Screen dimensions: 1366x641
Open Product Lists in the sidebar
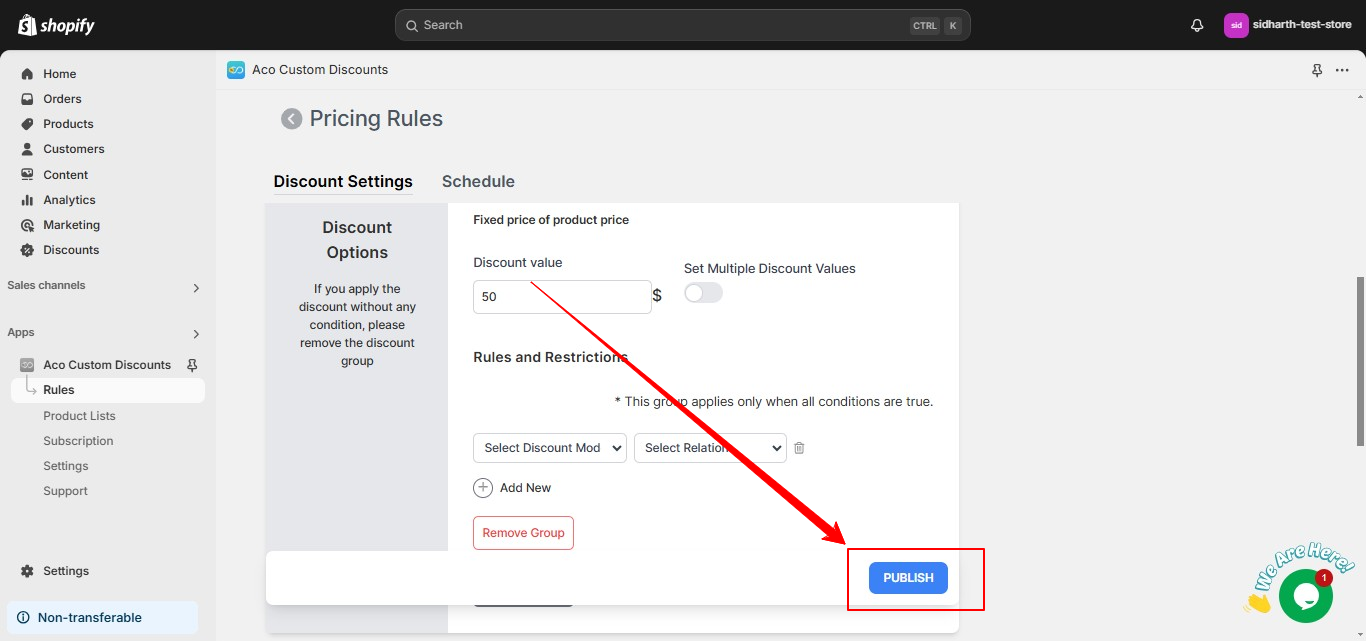(79, 416)
